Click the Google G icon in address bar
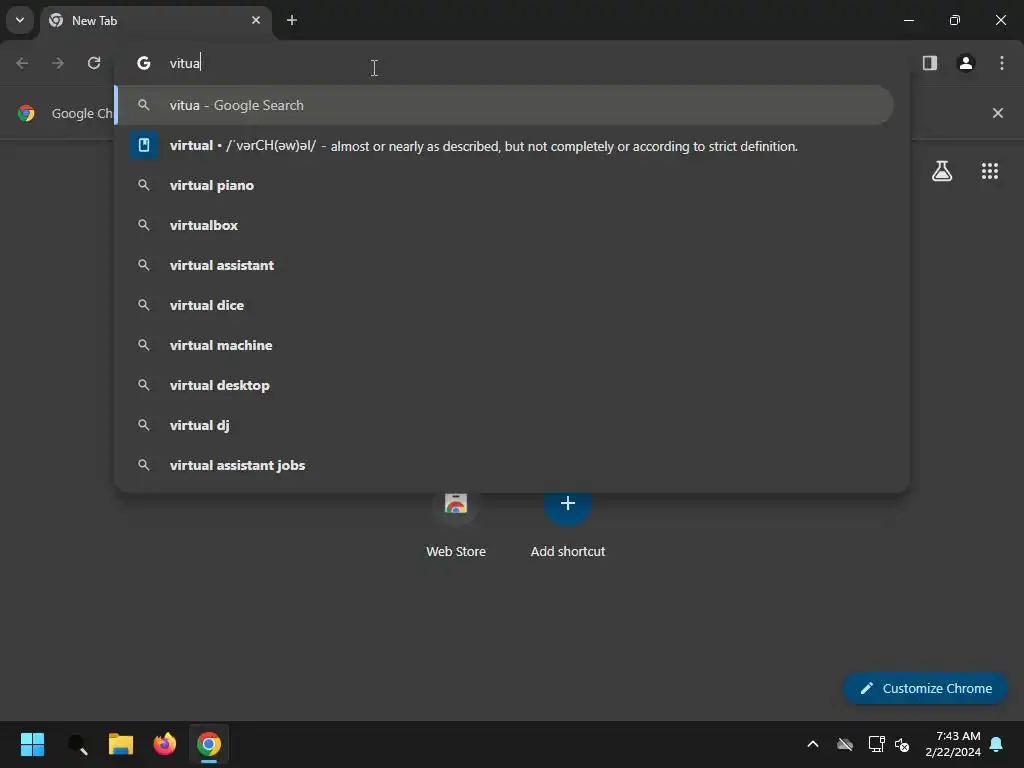The height and width of the screenshot is (768, 1024). point(144,63)
